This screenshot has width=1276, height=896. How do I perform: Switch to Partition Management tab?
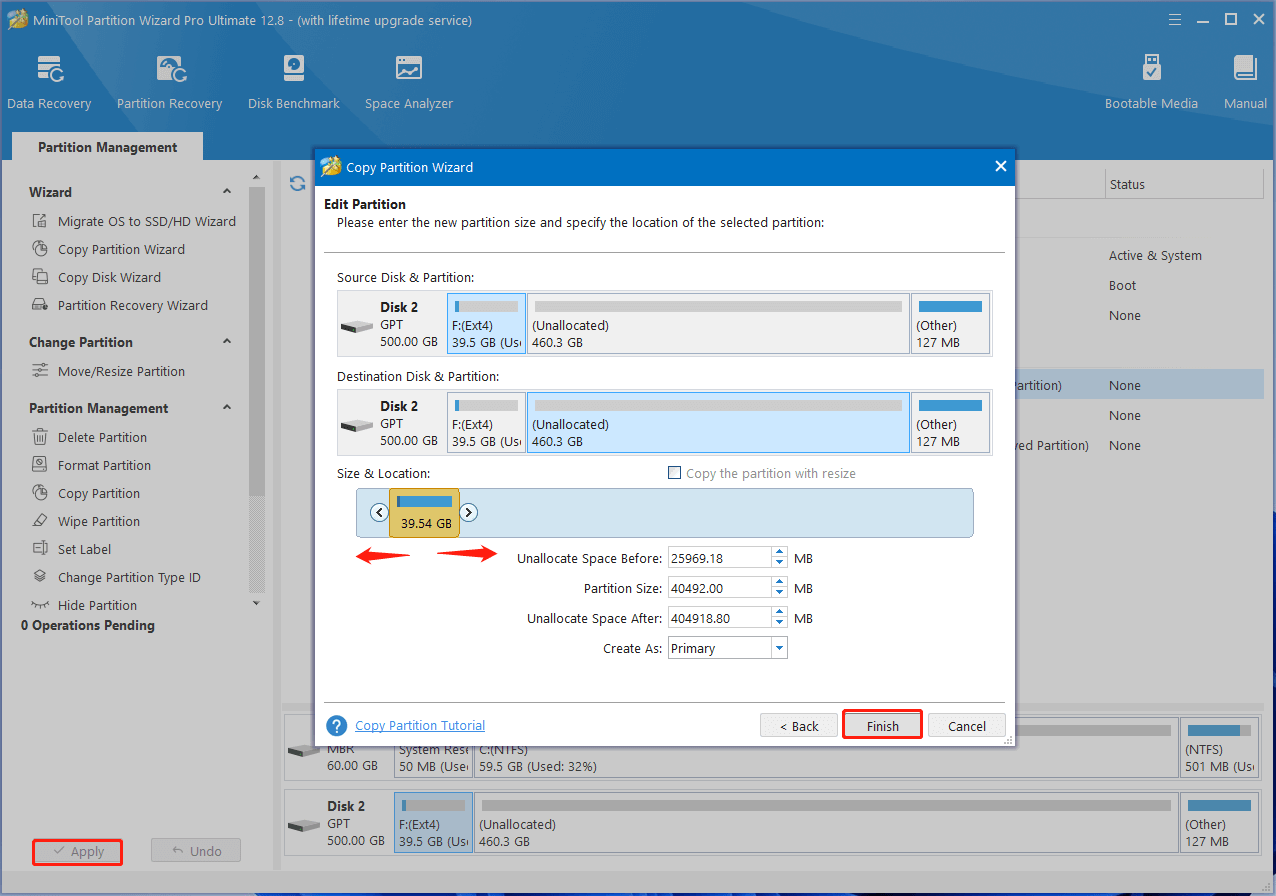click(x=107, y=147)
